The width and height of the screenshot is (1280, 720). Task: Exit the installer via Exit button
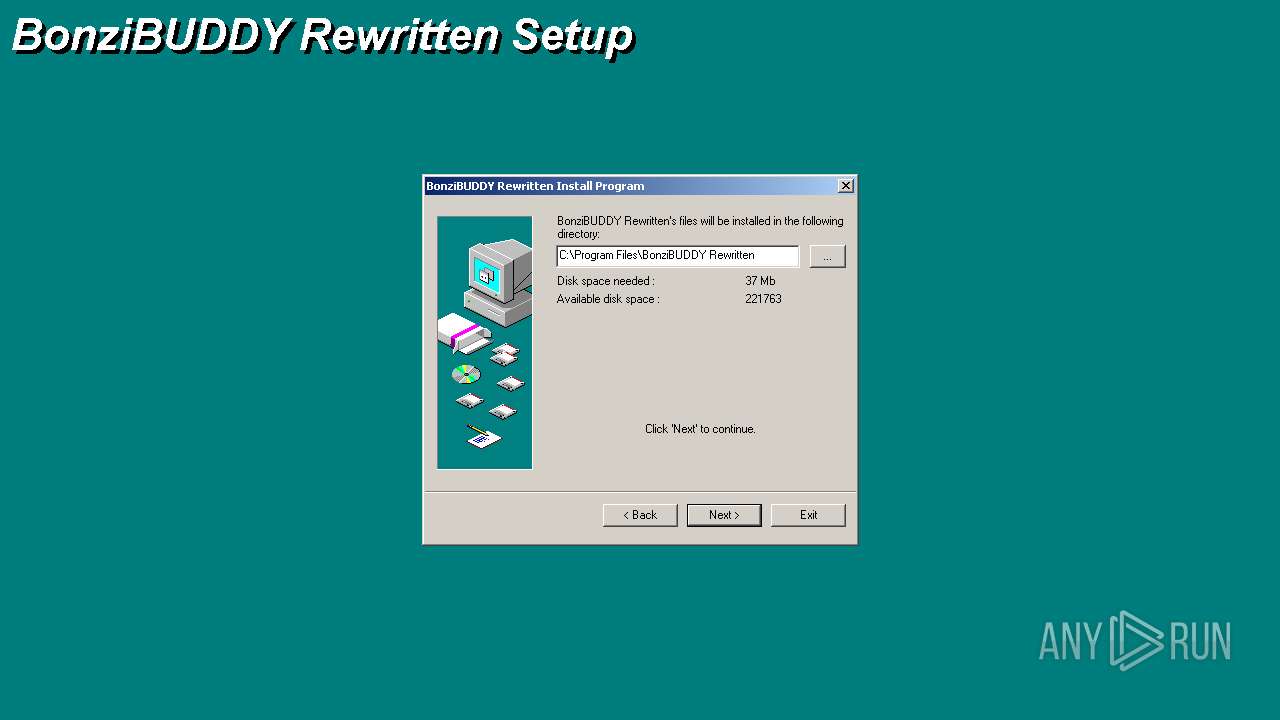pyautogui.click(x=808, y=515)
